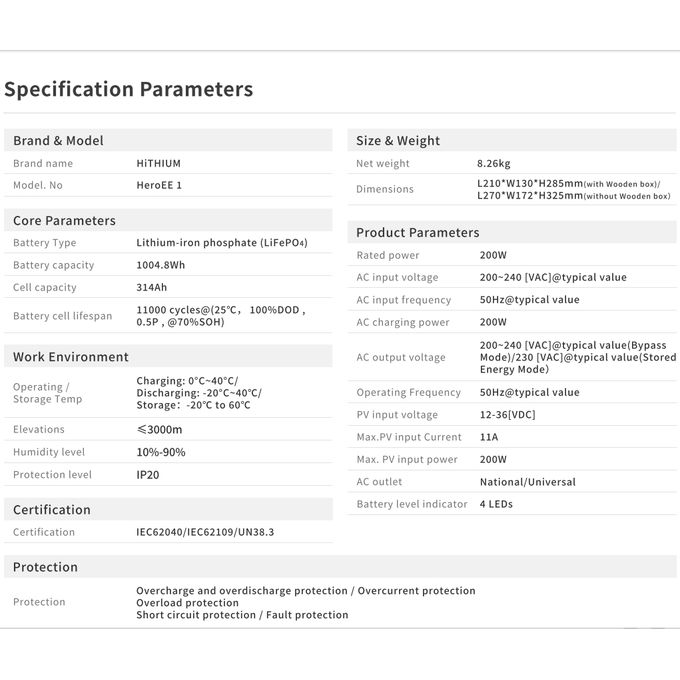
Task: Click the HiTHIUM brand name value
Action: pos(159,163)
